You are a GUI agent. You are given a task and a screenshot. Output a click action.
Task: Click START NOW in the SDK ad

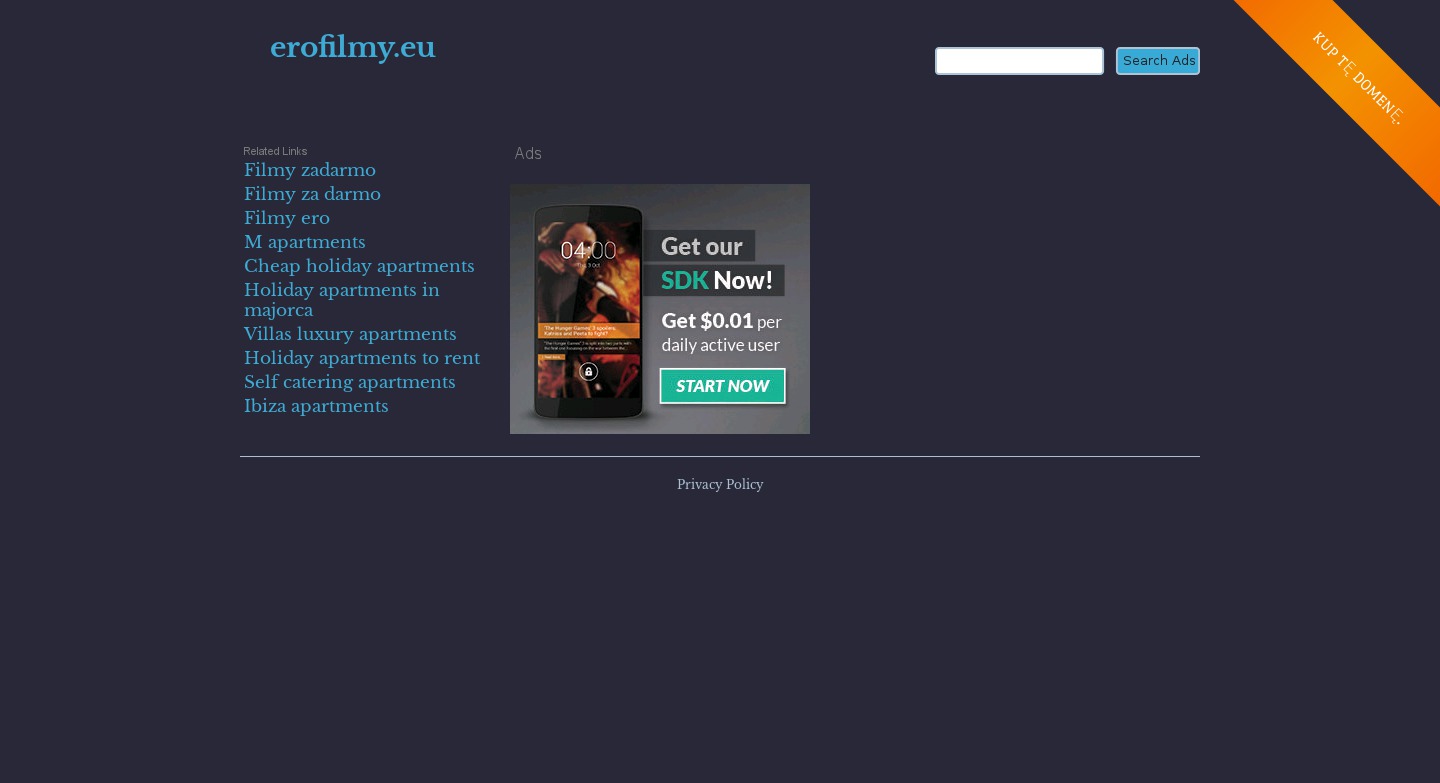pos(722,386)
